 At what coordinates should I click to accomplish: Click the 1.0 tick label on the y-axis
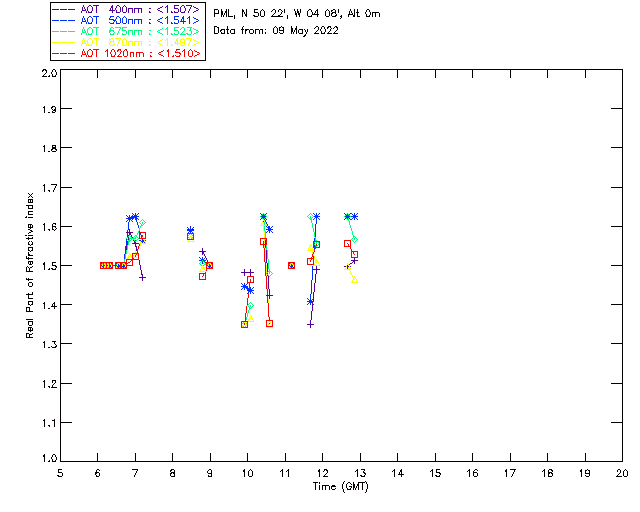[48, 459]
